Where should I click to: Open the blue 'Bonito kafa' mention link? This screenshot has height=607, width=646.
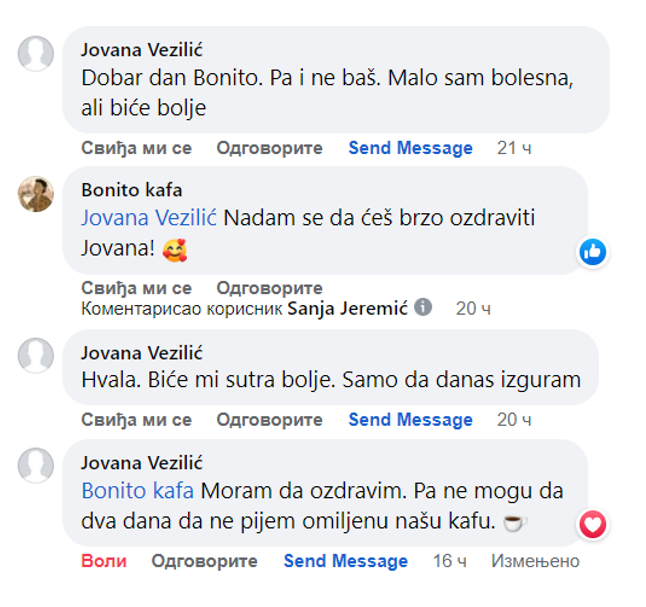138,491
